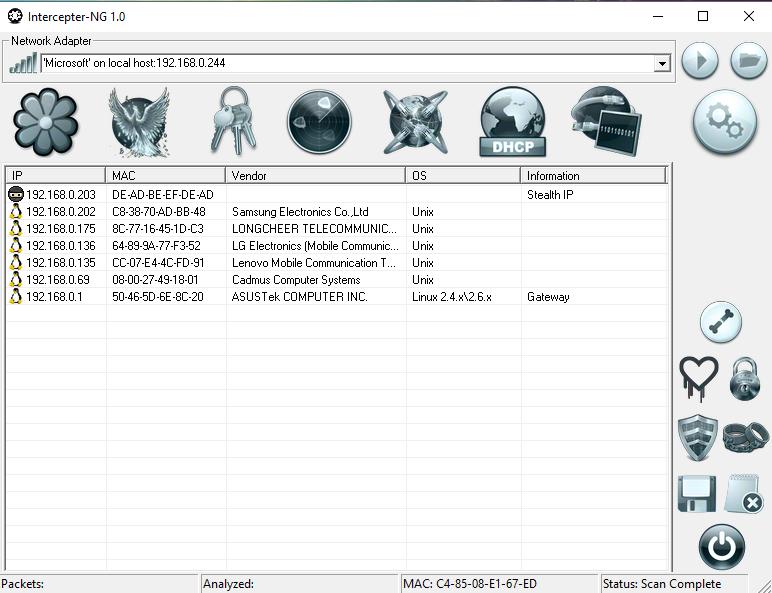Click penguin icon beside 192.168.0.202
Image resolution: width=772 pixels, height=593 pixels.
tap(16, 212)
